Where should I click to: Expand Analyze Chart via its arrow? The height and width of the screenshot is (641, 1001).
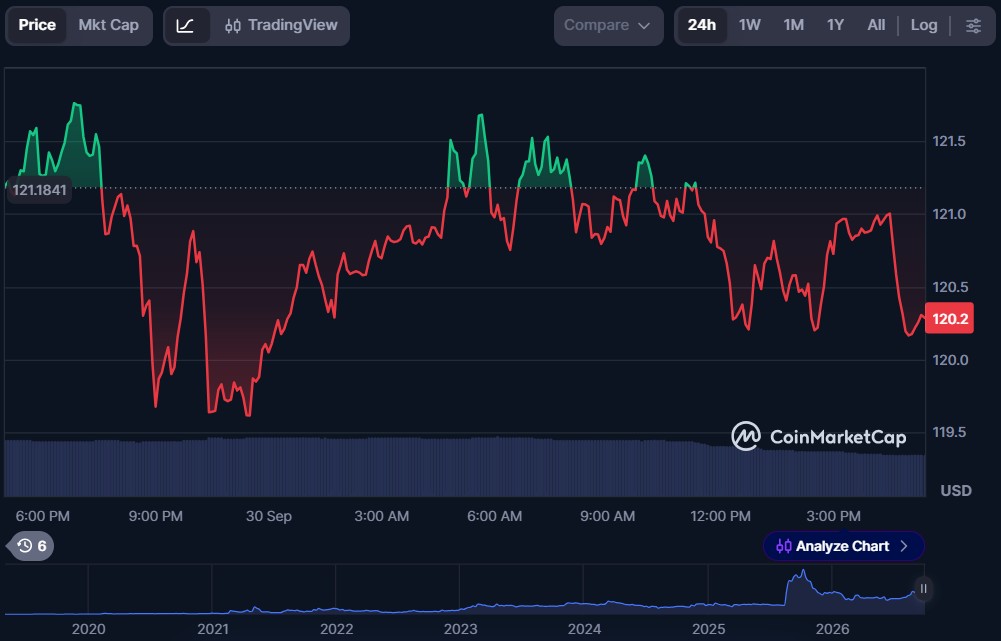tap(903, 547)
